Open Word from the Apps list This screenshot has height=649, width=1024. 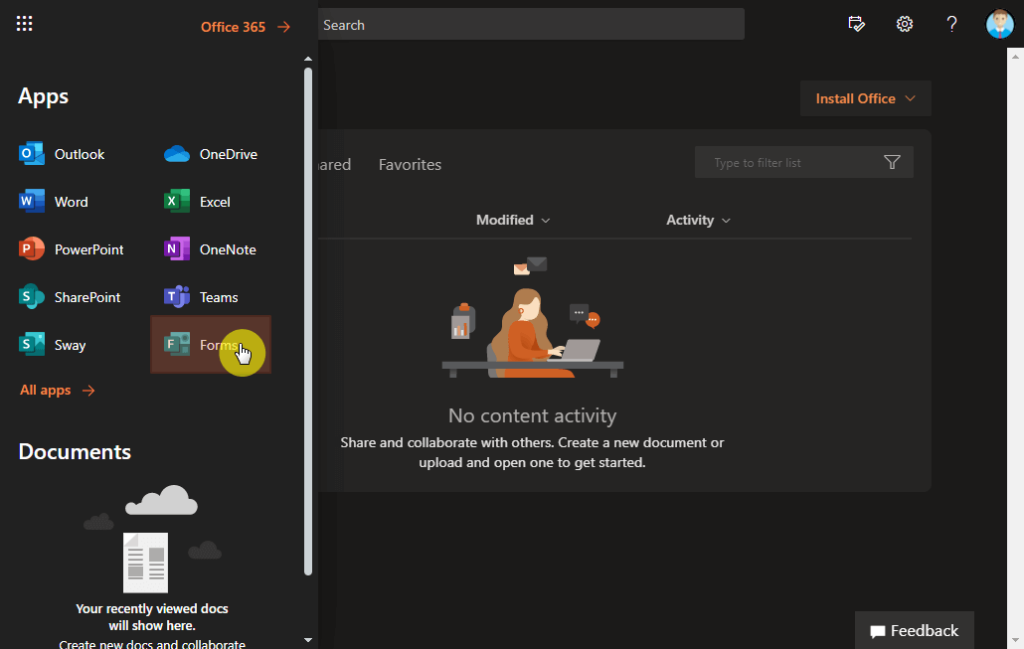[x=54, y=202]
